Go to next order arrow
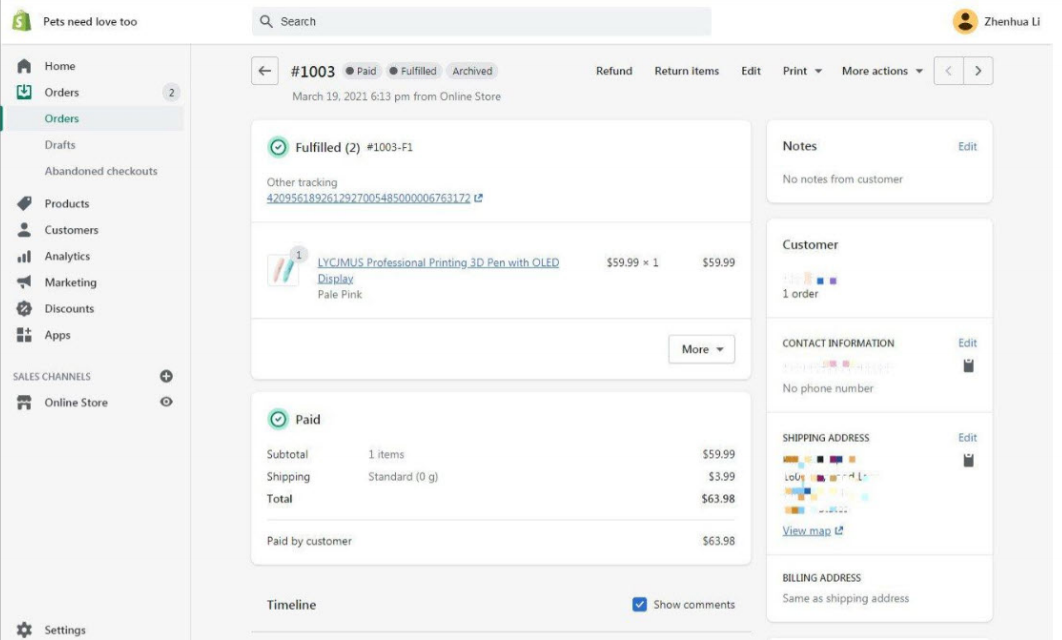 click(x=978, y=71)
